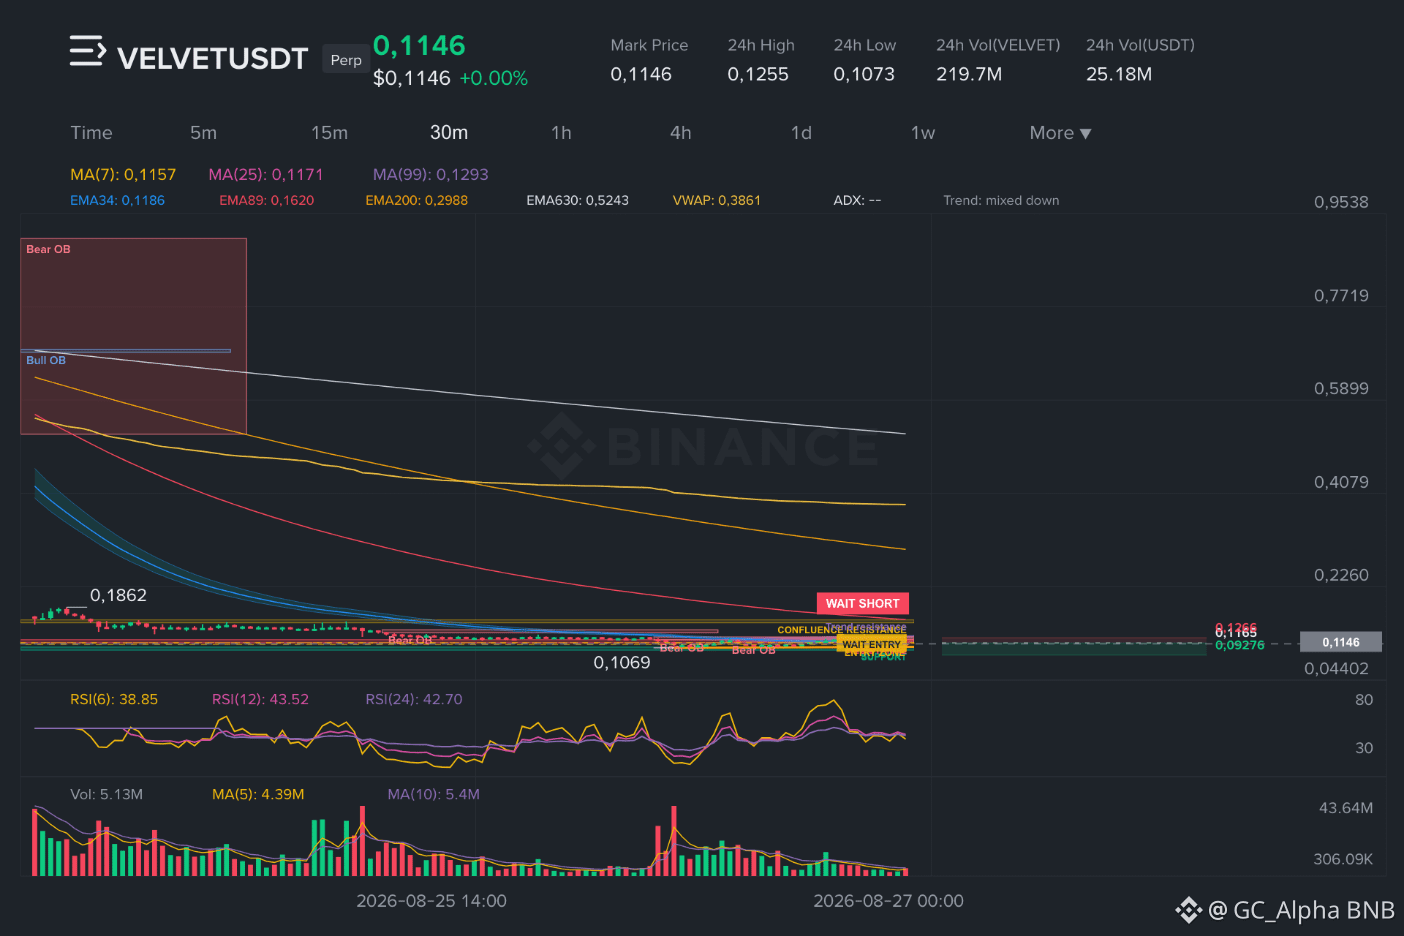Click the RSI(12): 43.52 label
1404x936 pixels.
tap(260, 699)
